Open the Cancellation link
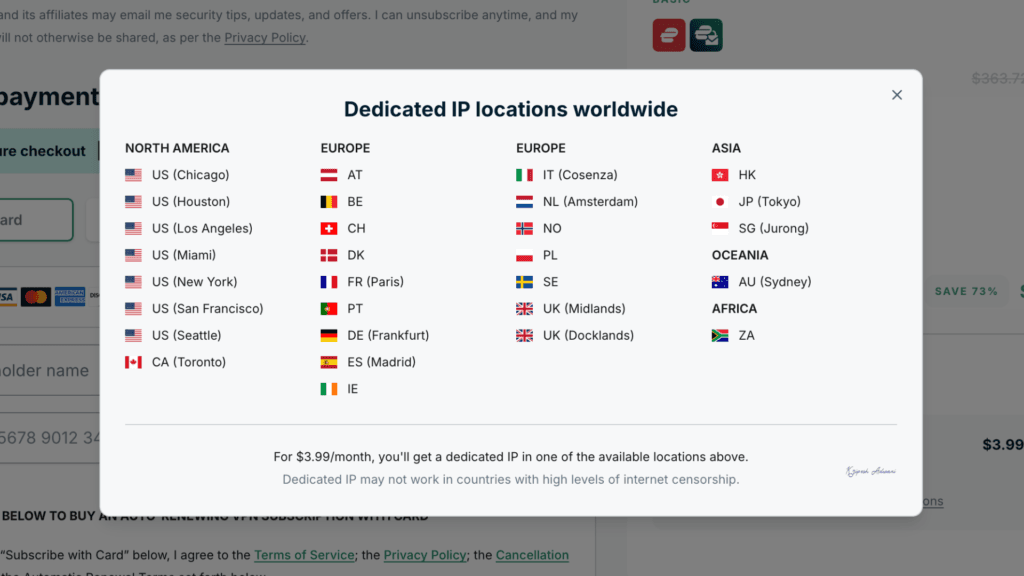The image size is (1024, 576). pos(532,555)
